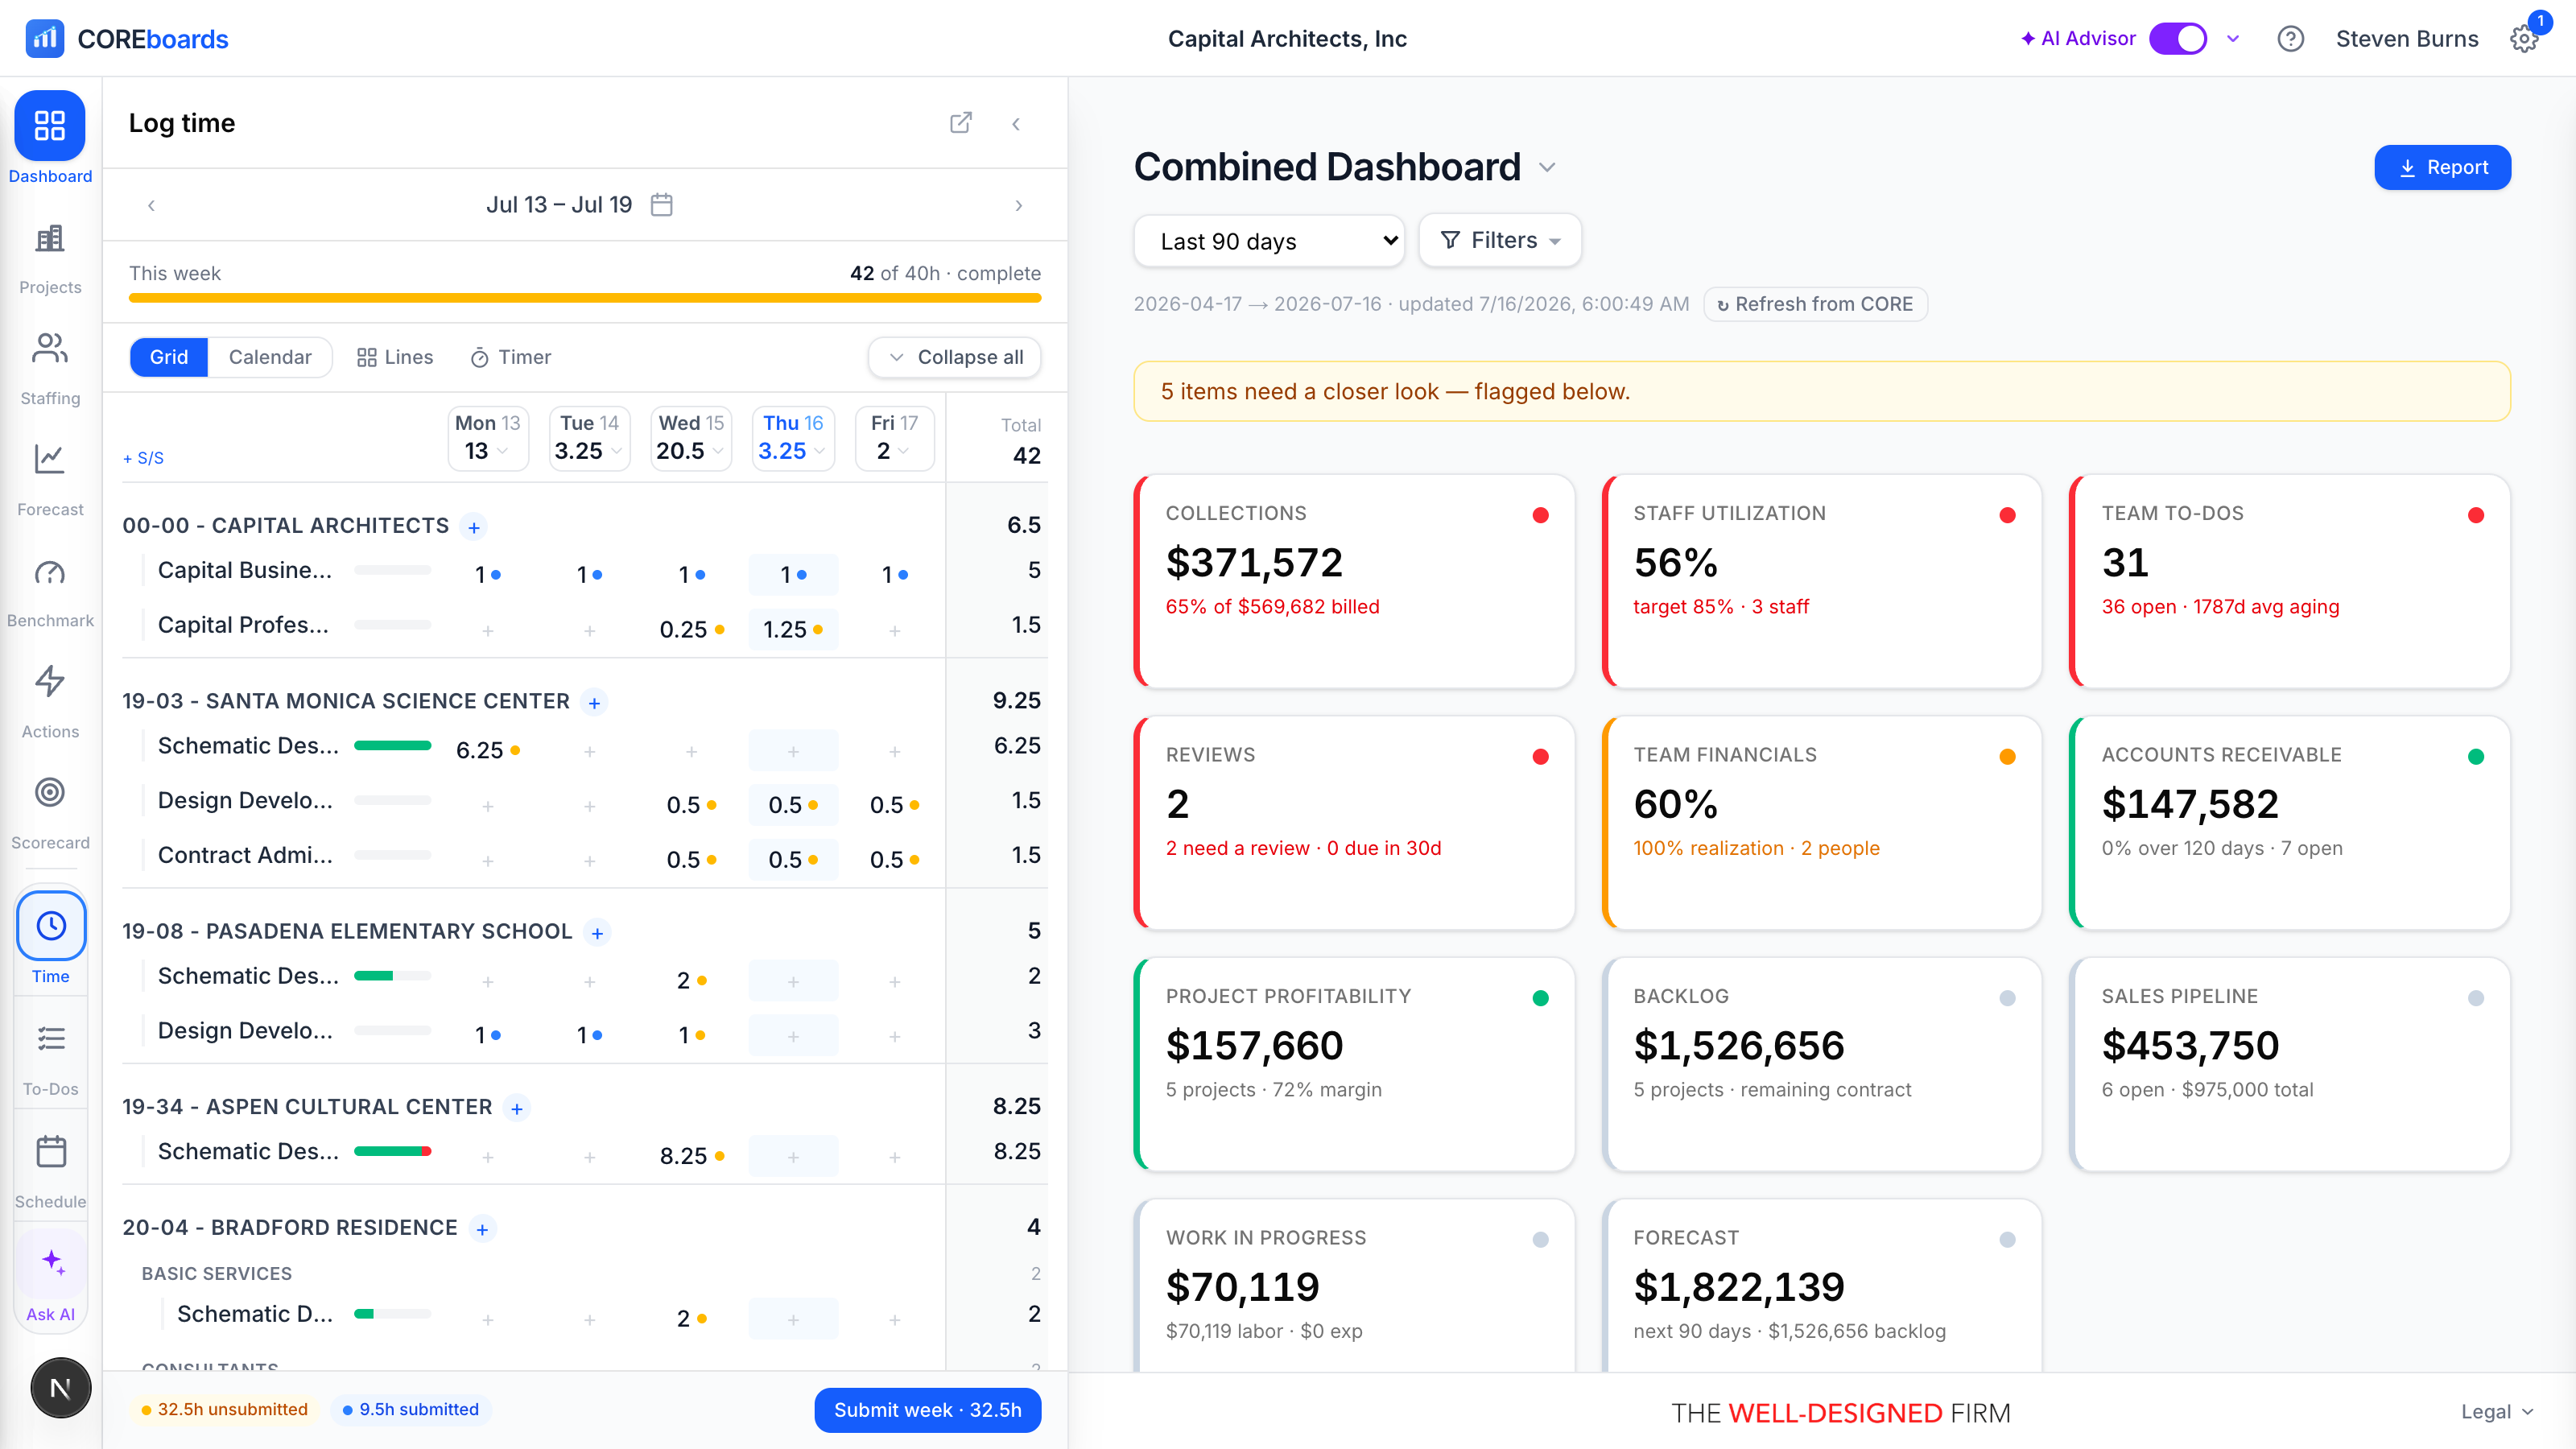Open the Collections card

tap(1354, 581)
